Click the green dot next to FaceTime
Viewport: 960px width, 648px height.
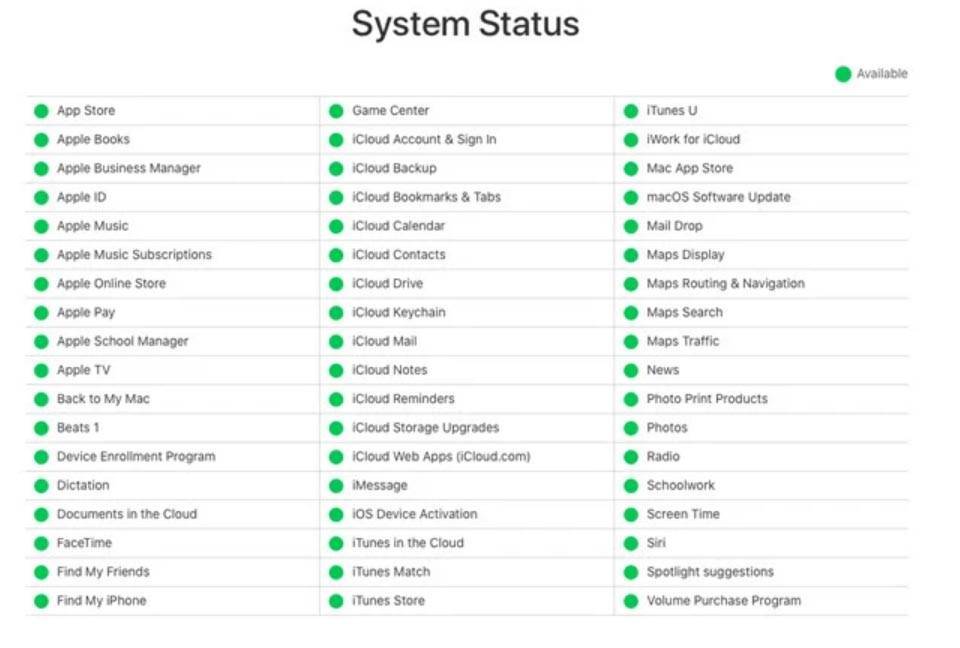click(41, 544)
